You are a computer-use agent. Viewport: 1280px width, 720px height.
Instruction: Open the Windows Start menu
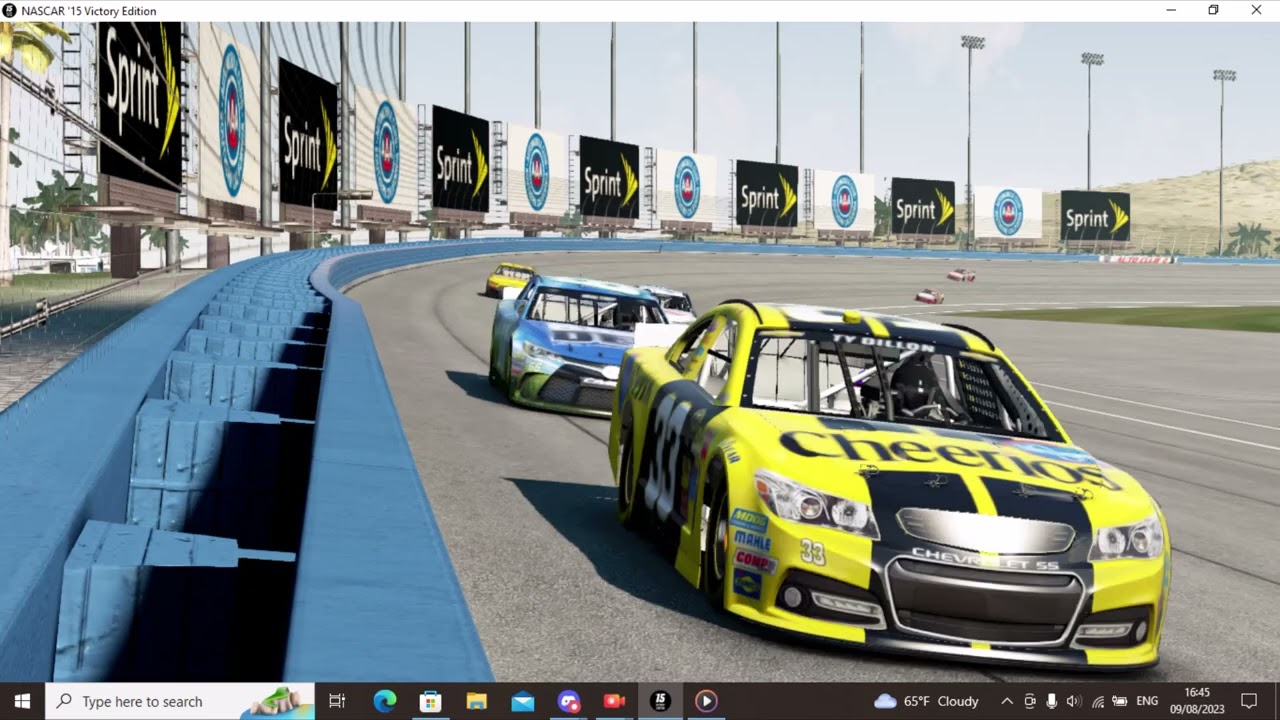tap(22, 701)
